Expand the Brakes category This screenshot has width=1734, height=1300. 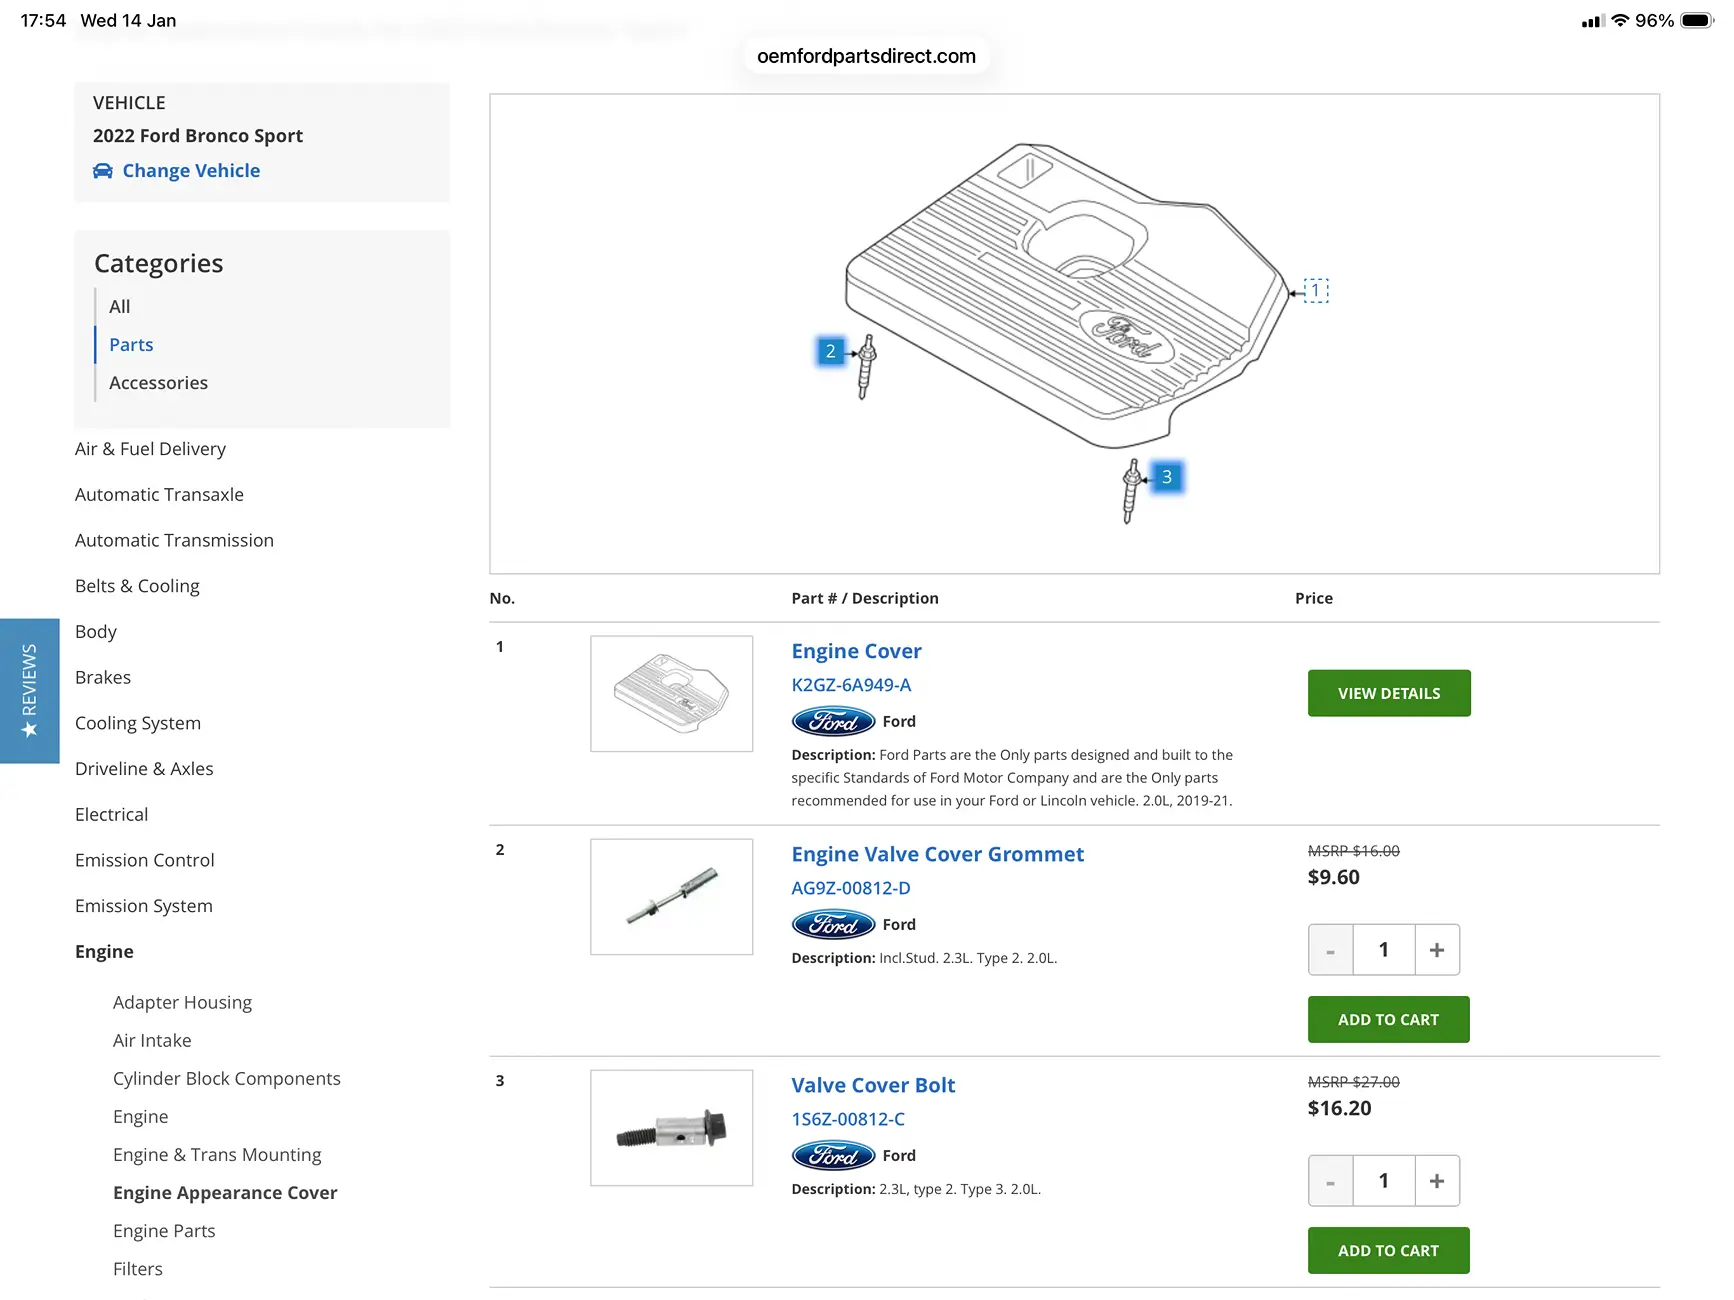pyautogui.click(x=103, y=677)
